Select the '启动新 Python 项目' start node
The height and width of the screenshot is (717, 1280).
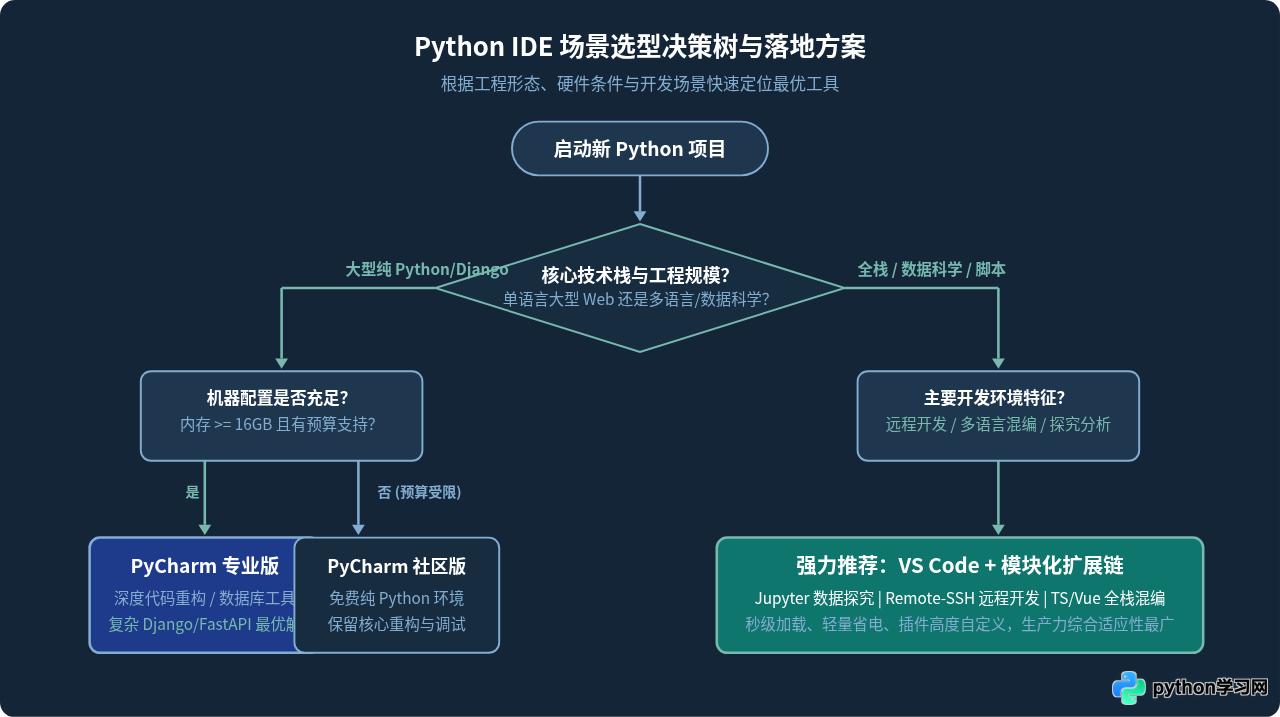640,149
